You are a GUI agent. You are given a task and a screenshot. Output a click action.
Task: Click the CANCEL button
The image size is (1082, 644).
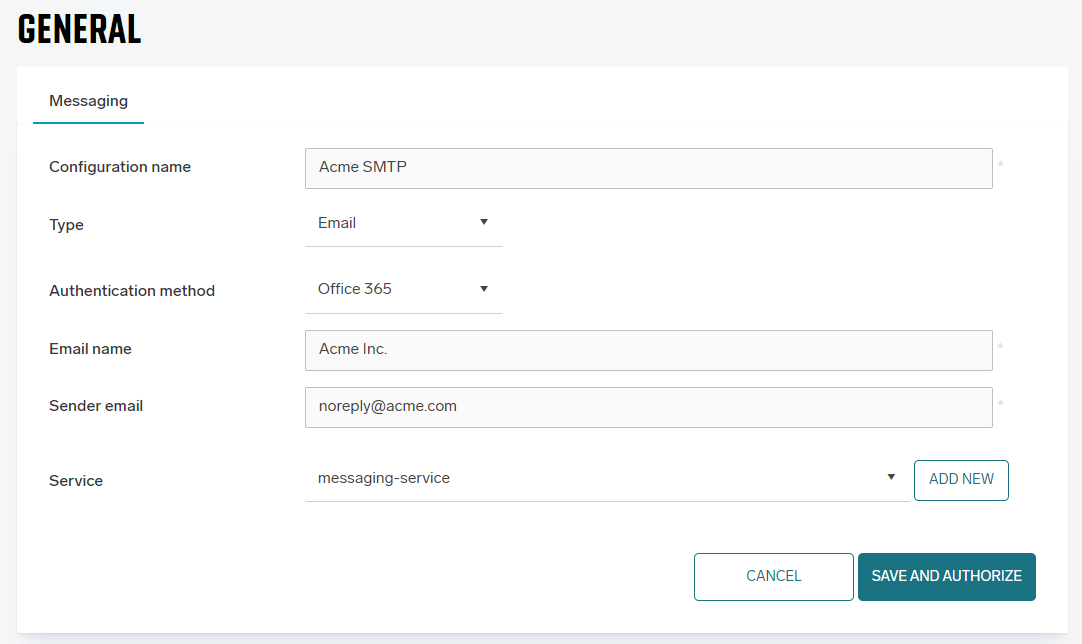tap(773, 576)
